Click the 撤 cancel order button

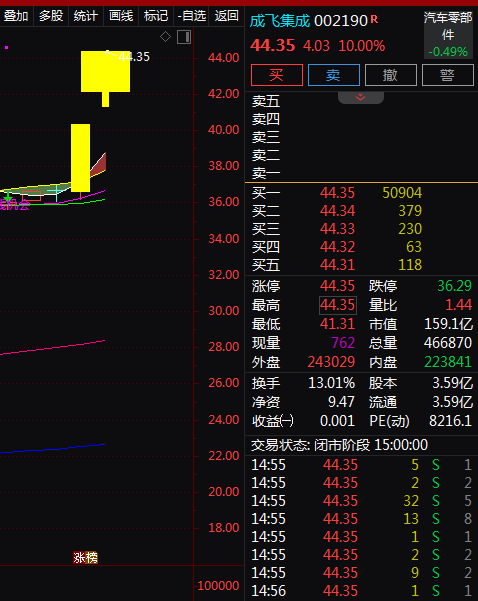point(391,75)
